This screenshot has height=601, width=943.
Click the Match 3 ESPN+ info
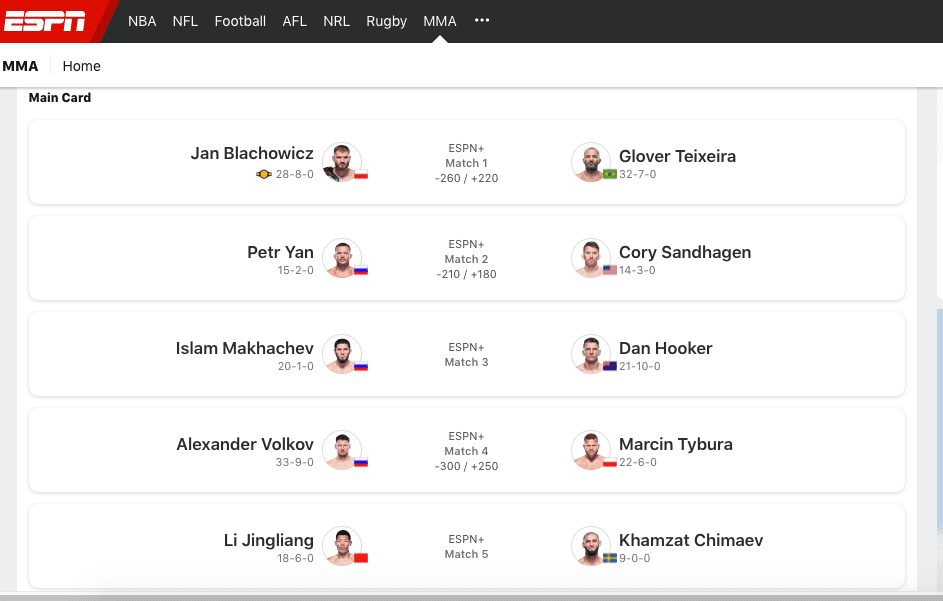(x=466, y=355)
